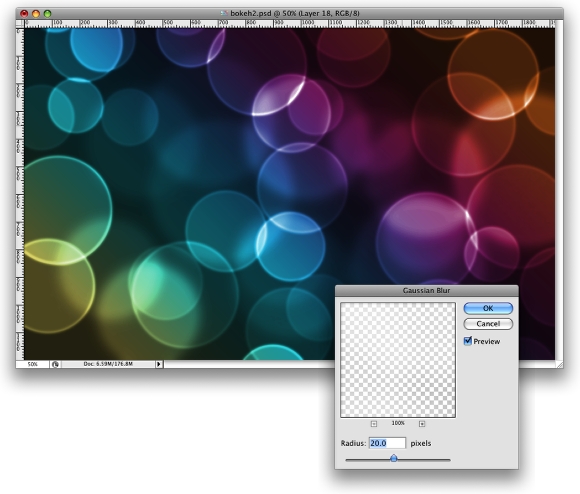Click the window resize grip corner
Viewport: 580px width, 494px height.
(560, 364)
